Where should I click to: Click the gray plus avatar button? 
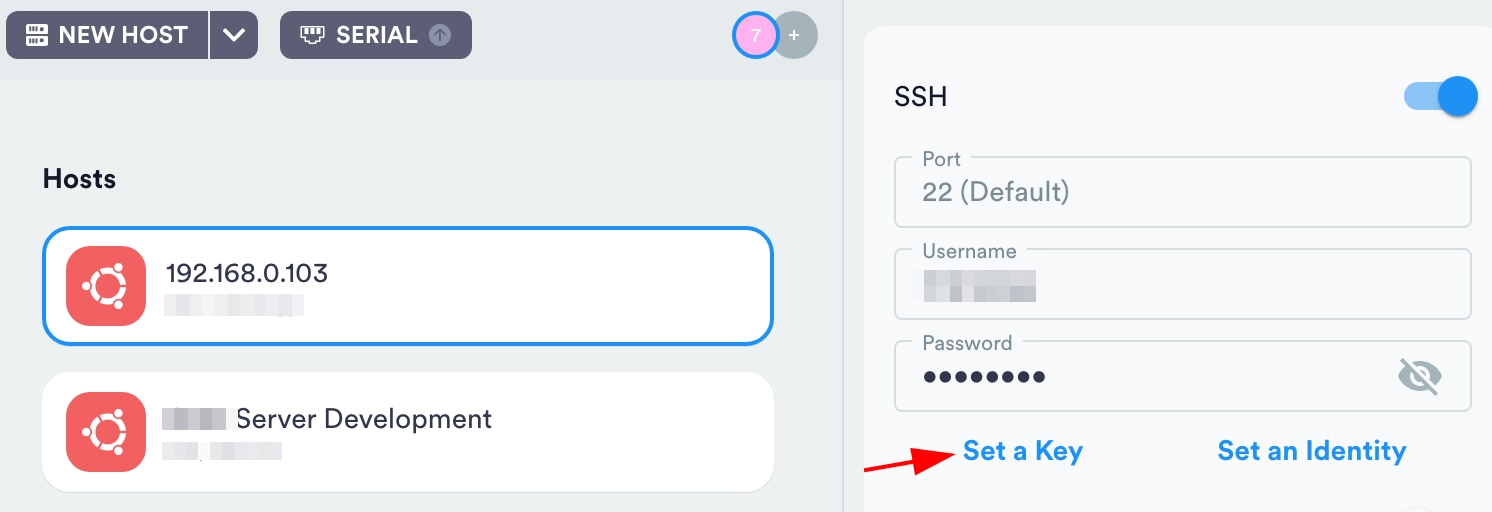click(795, 36)
